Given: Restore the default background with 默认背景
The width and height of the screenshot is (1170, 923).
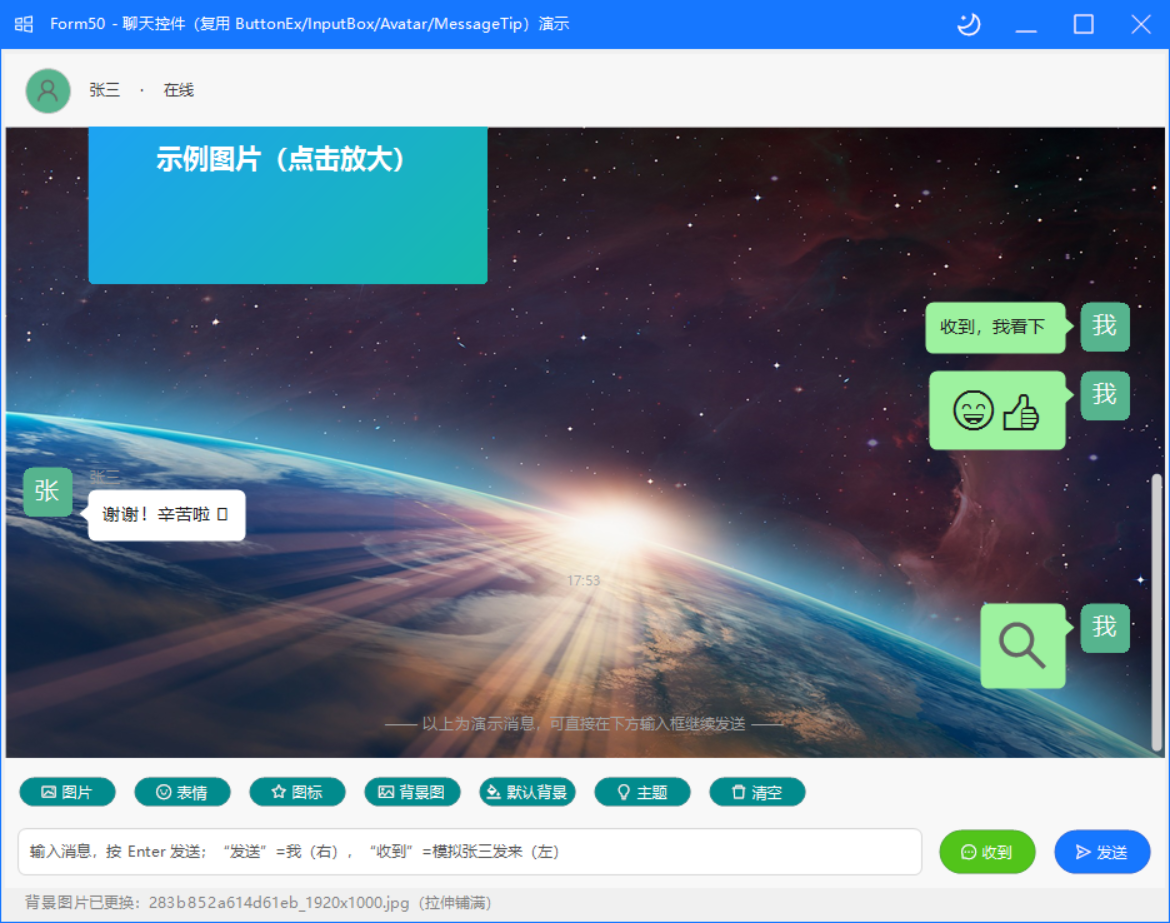Looking at the screenshot, I should 527,792.
